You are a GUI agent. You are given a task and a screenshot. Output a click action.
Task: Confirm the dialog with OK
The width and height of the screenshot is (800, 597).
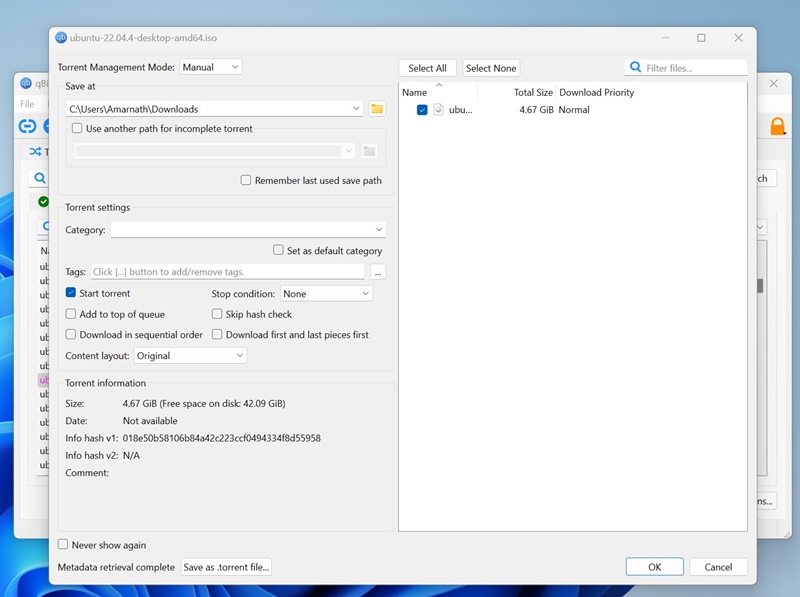click(655, 567)
